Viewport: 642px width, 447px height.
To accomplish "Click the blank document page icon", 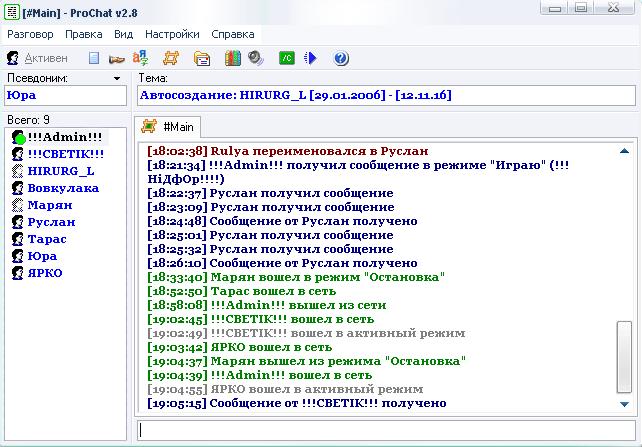I will (x=94, y=58).
